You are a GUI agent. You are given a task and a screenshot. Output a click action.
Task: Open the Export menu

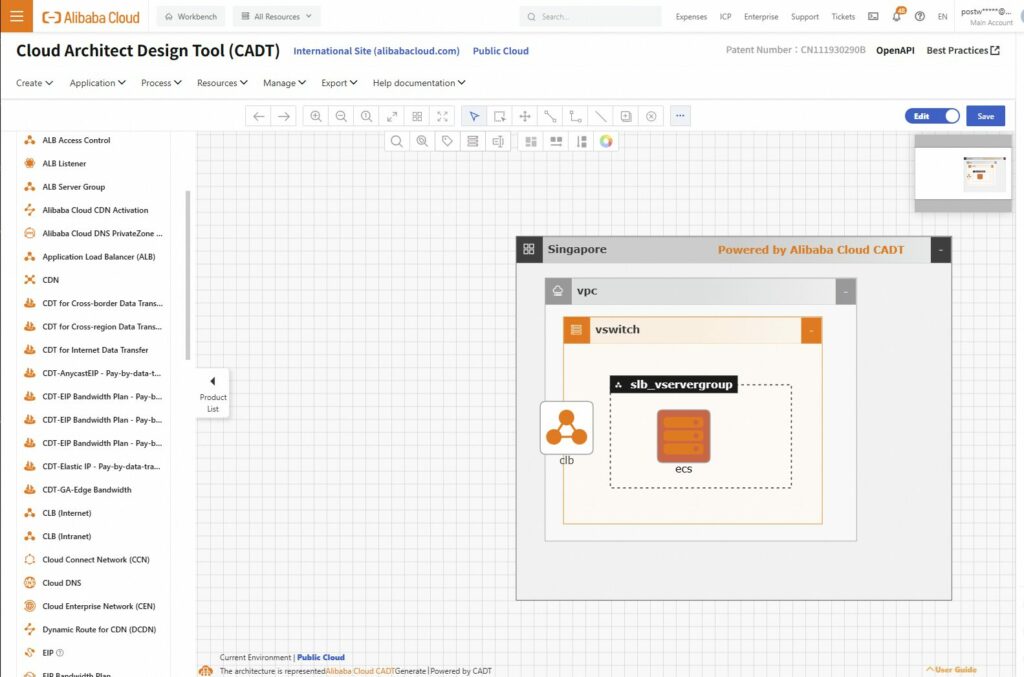(339, 83)
